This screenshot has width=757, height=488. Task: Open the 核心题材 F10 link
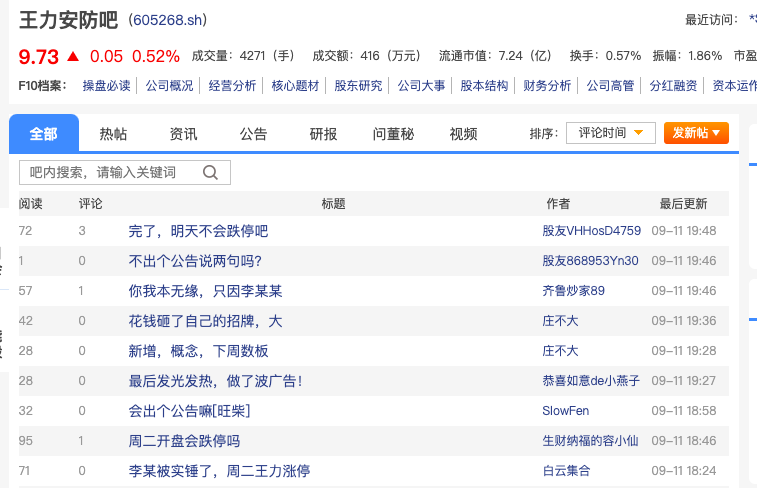[x=295, y=86]
